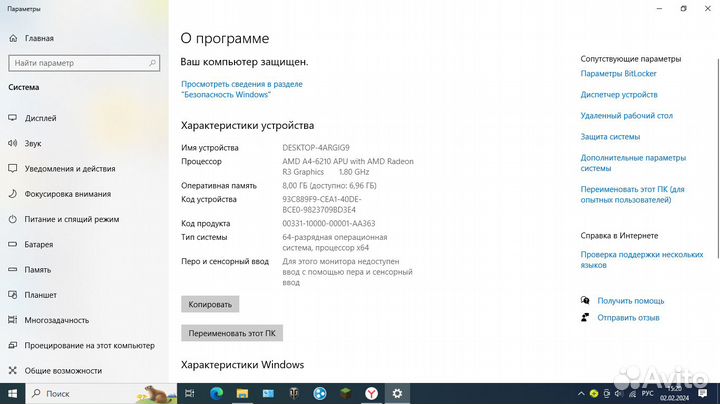
Task: Launch World of Tanks taskbar icon
Action: coord(294,393)
